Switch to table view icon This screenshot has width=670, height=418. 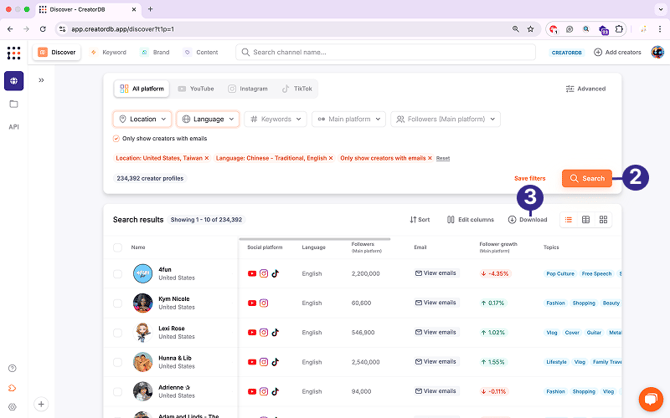(x=586, y=219)
